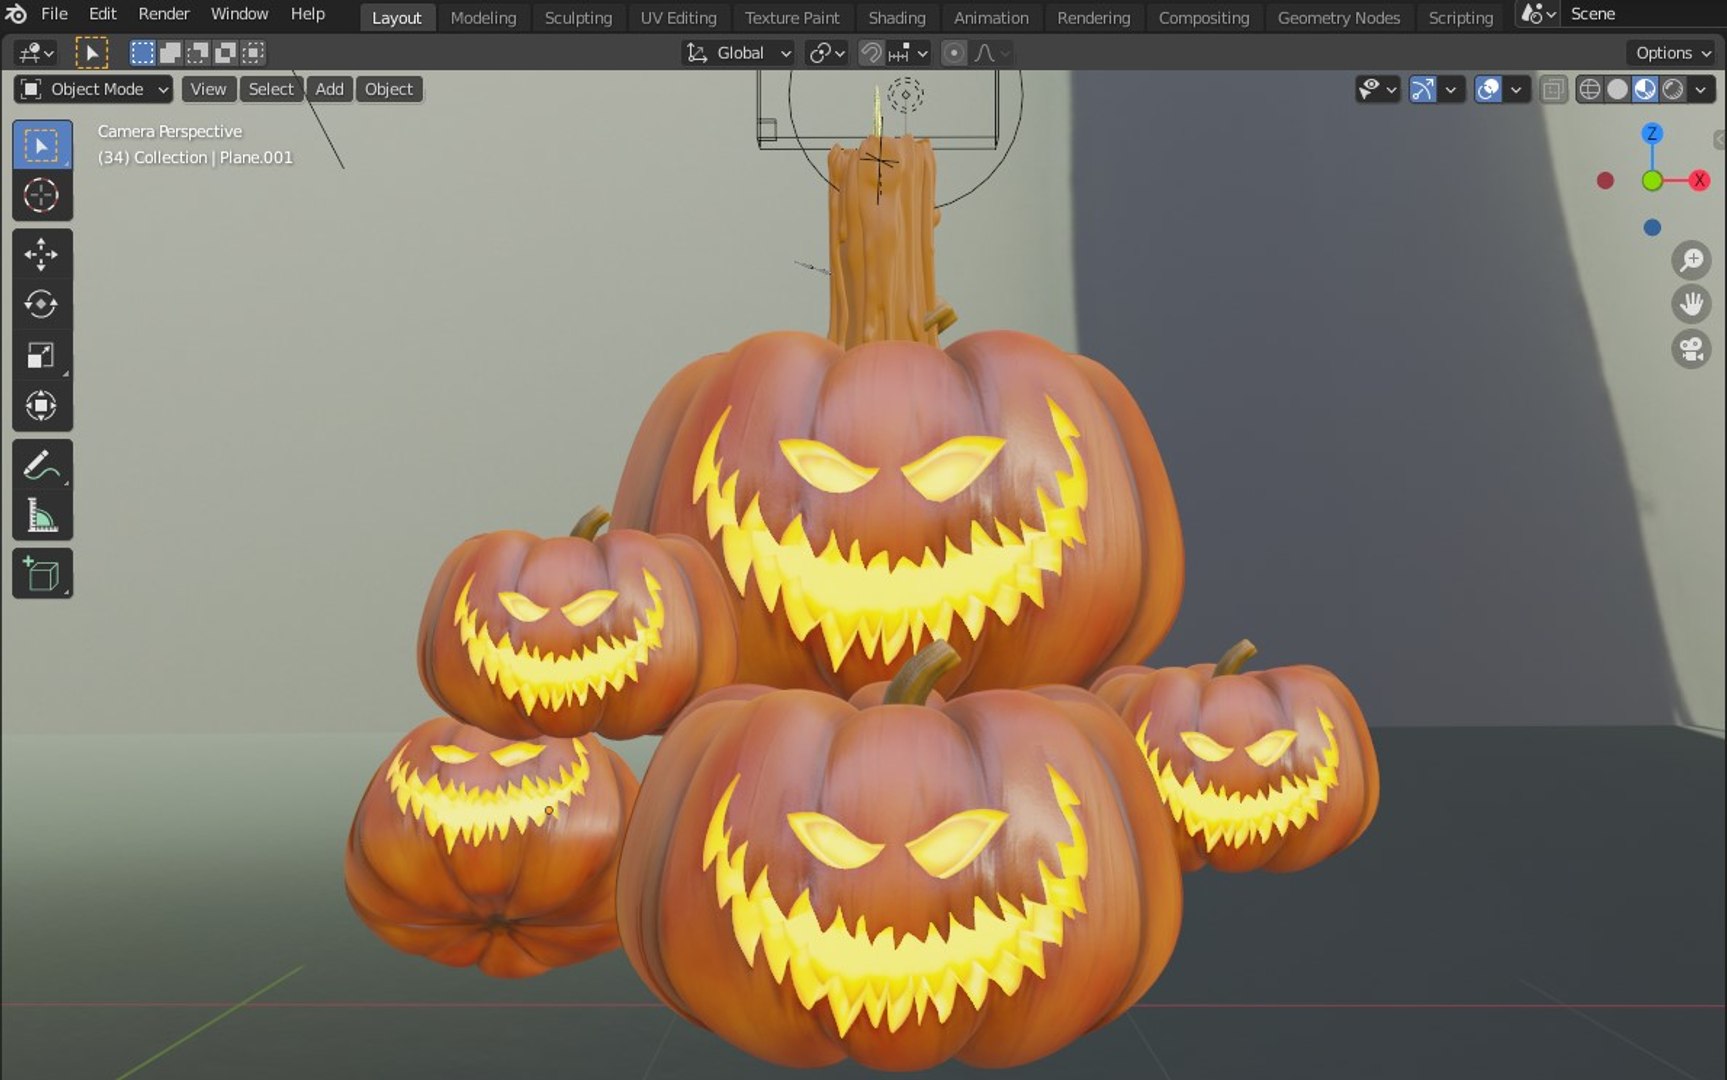
Task: Snap view to the blue Z axis
Action: point(1652,133)
